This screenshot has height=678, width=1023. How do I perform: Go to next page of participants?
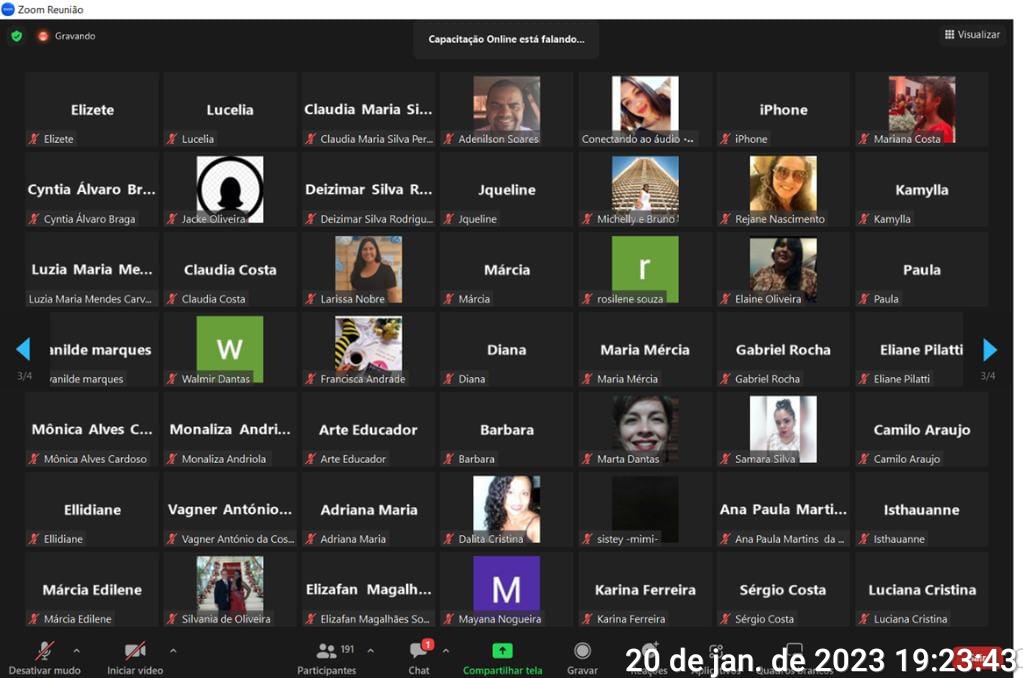tap(990, 350)
